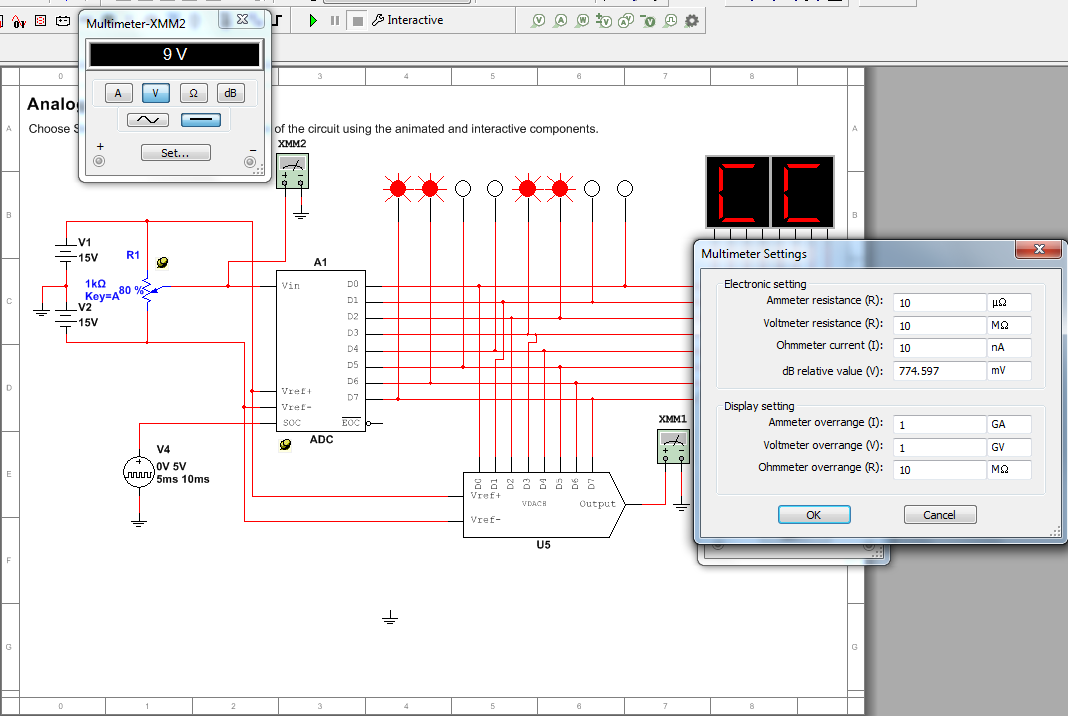Open the voltmeter overrange unit selector (GV)
1068x716 pixels.
[x=1008, y=447]
